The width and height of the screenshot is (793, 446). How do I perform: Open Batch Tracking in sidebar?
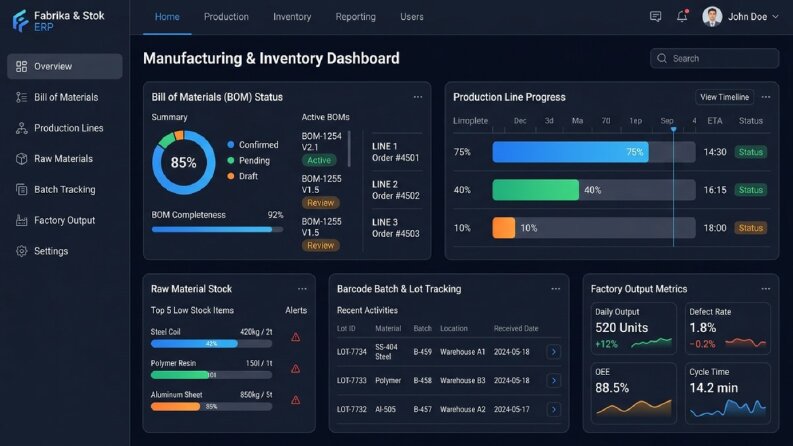tap(65, 190)
